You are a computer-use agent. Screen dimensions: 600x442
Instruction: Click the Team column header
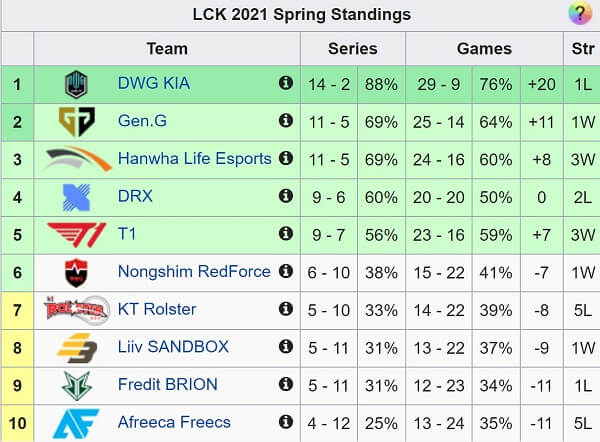167,49
